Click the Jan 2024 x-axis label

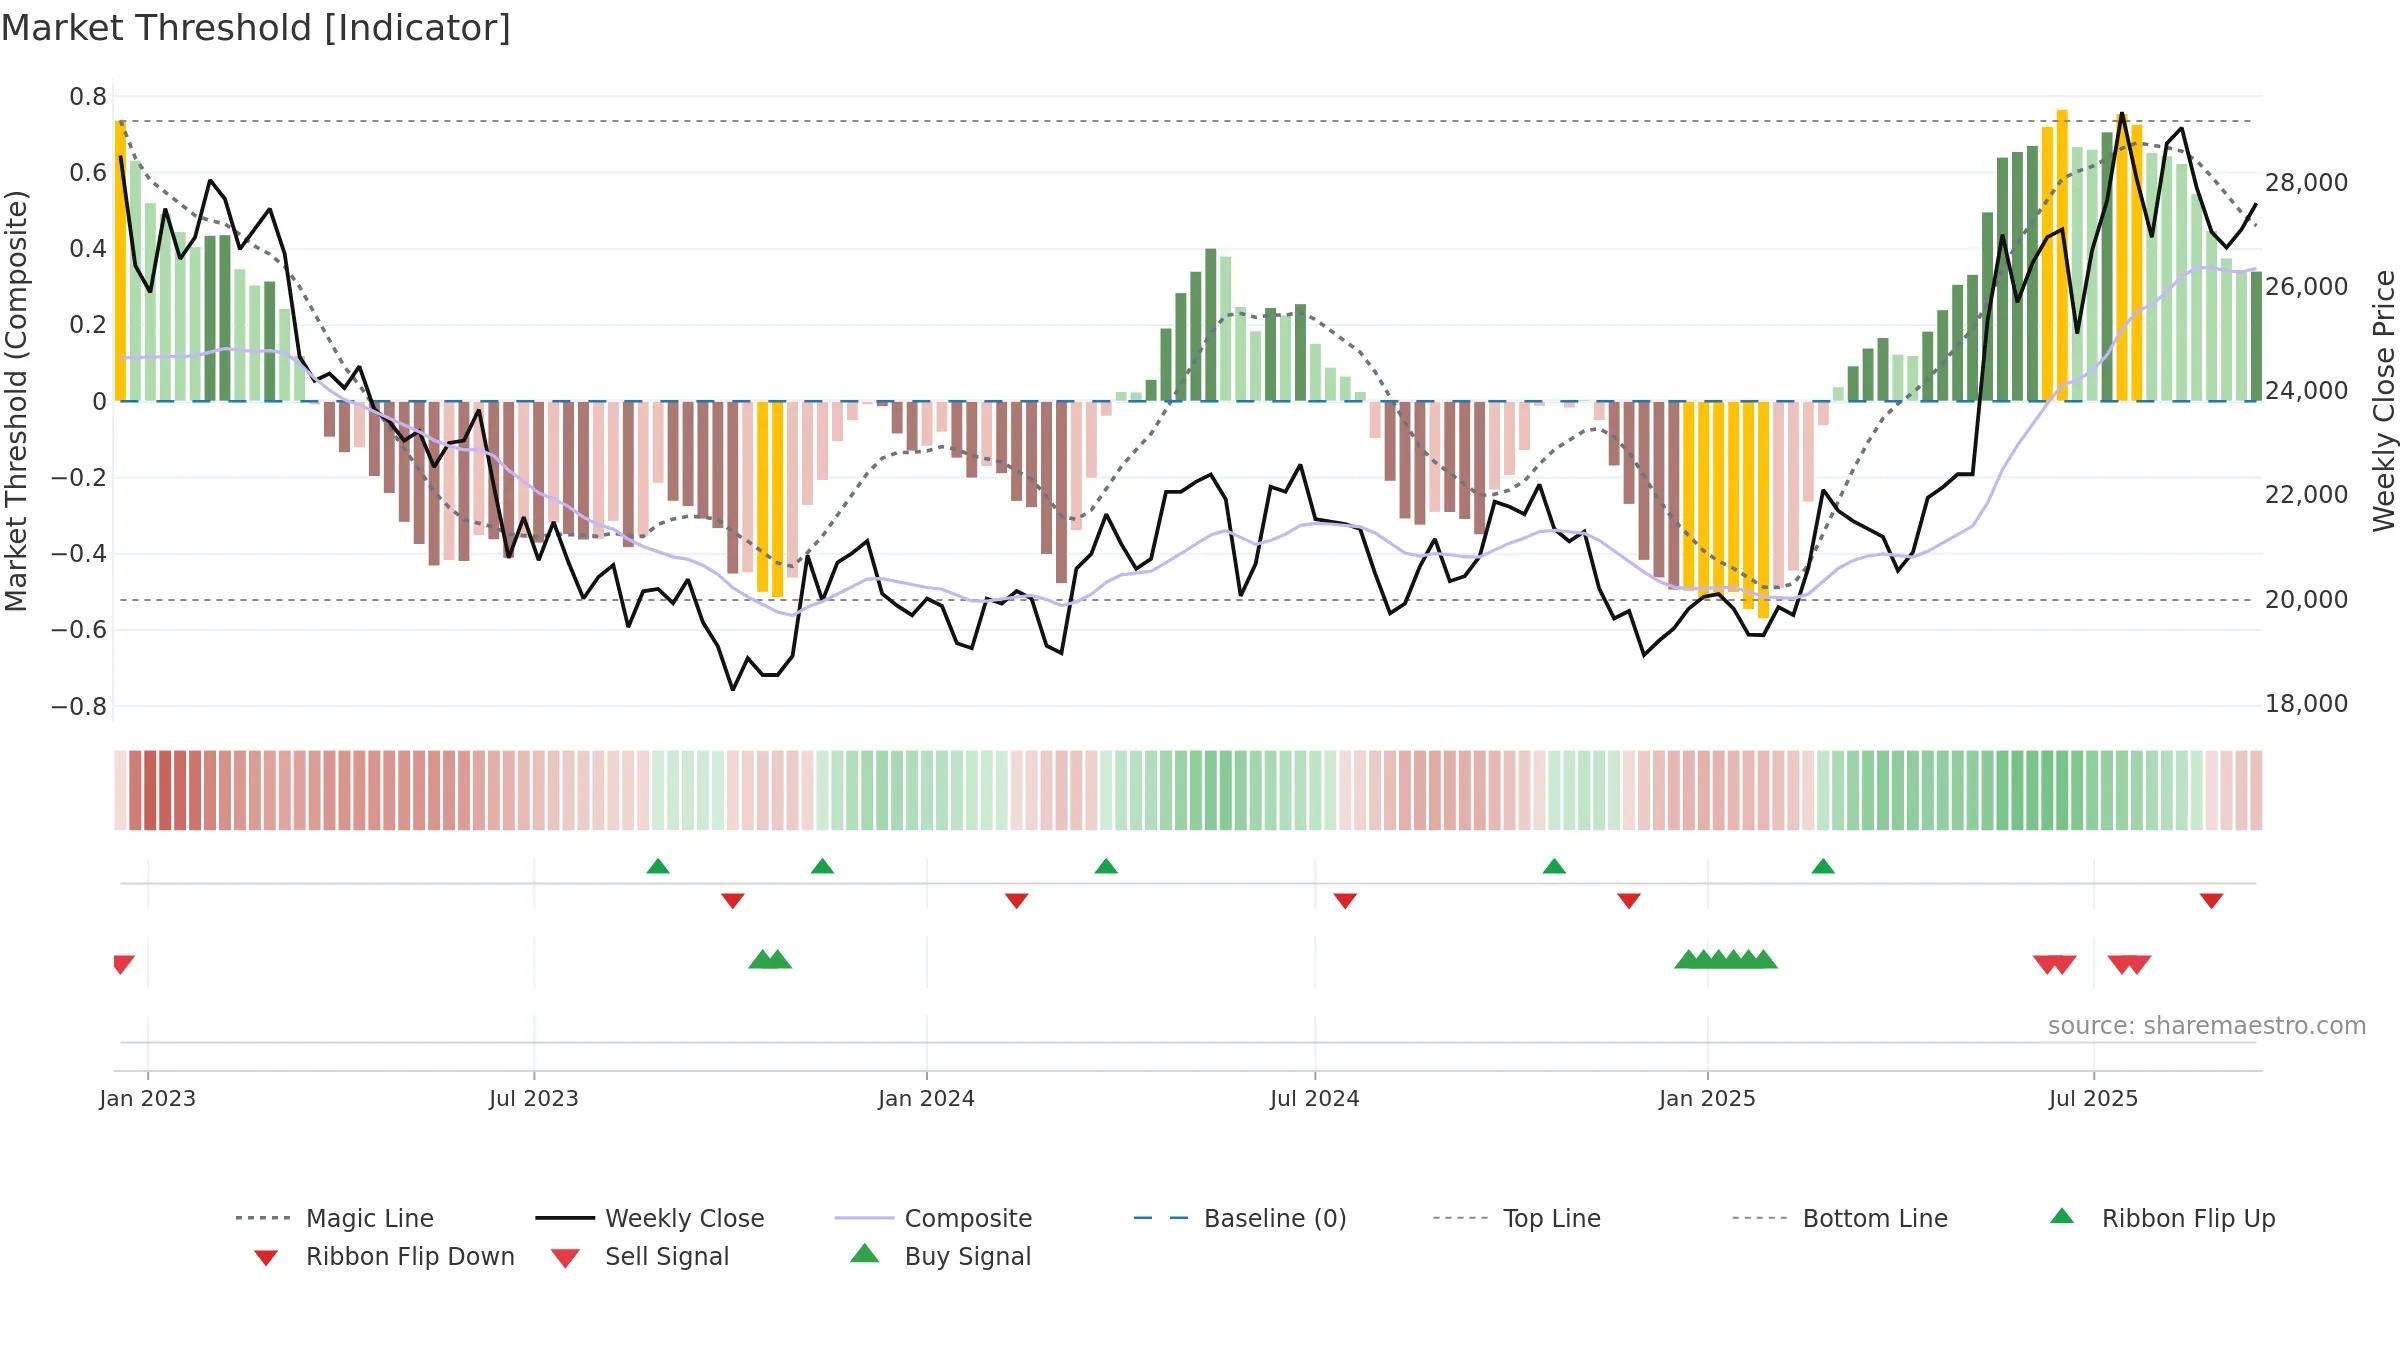click(x=927, y=1098)
